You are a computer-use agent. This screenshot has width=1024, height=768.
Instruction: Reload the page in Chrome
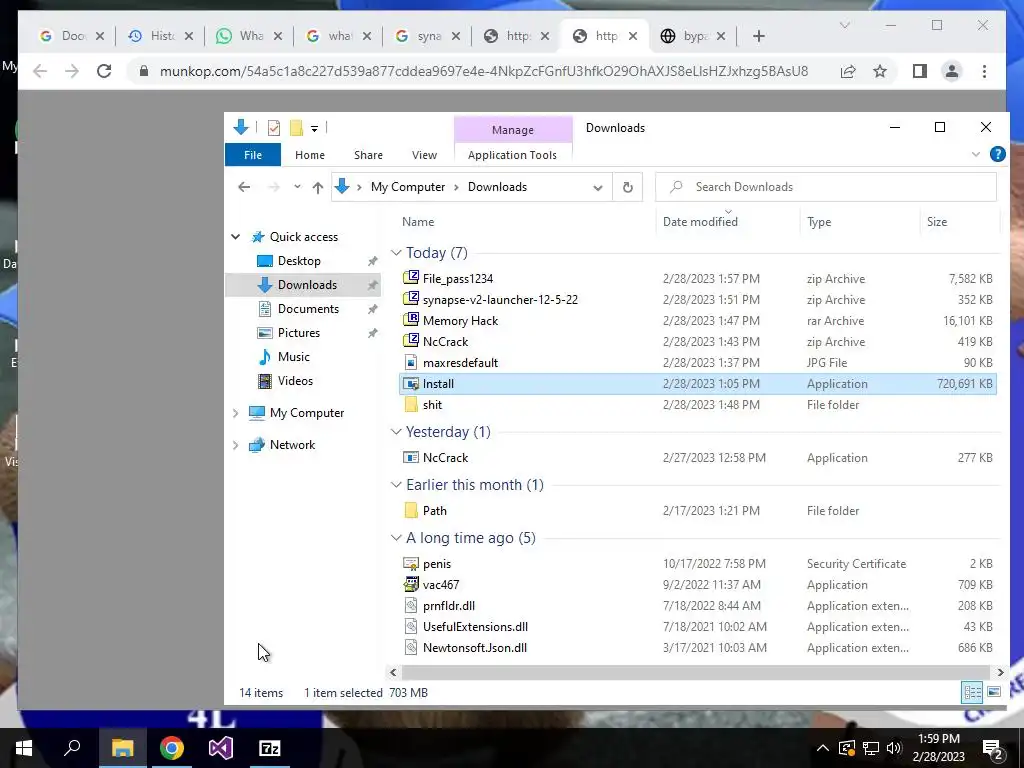(x=104, y=71)
